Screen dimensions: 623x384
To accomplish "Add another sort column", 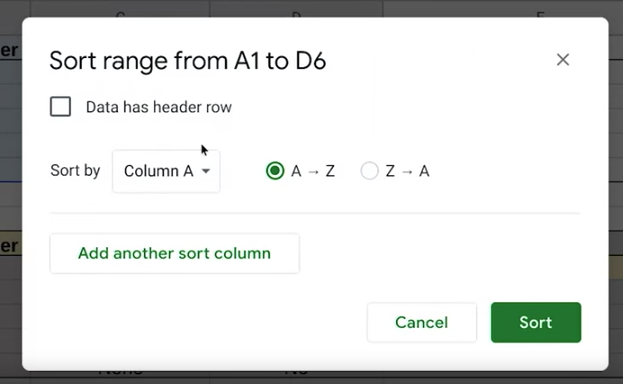I will coord(174,254).
